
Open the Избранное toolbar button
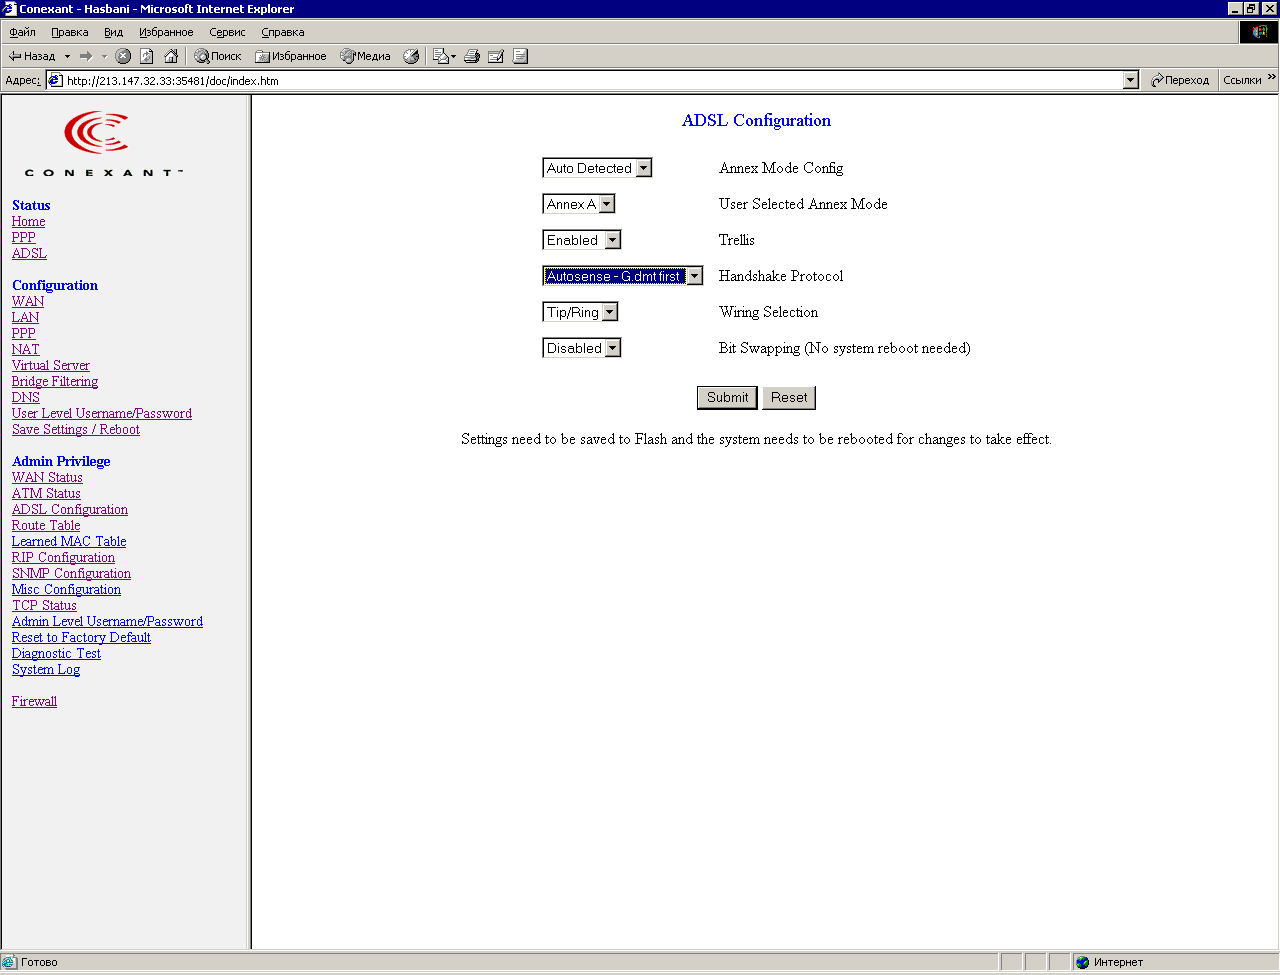[291, 56]
